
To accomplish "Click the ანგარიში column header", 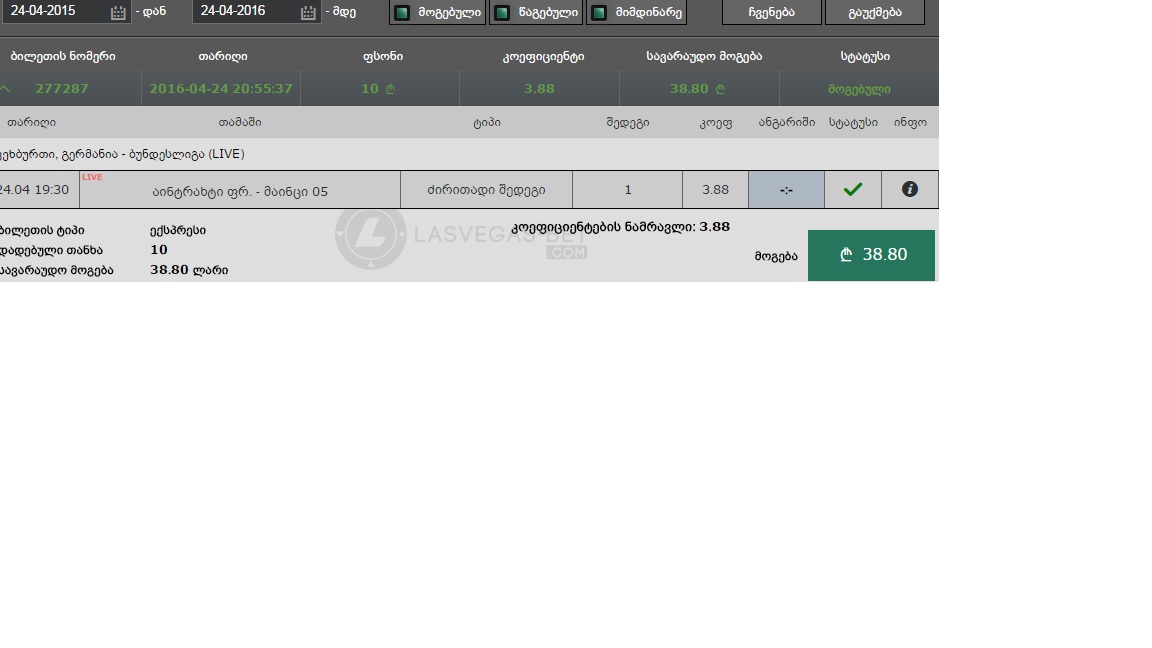I will pyautogui.click(x=787, y=122).
